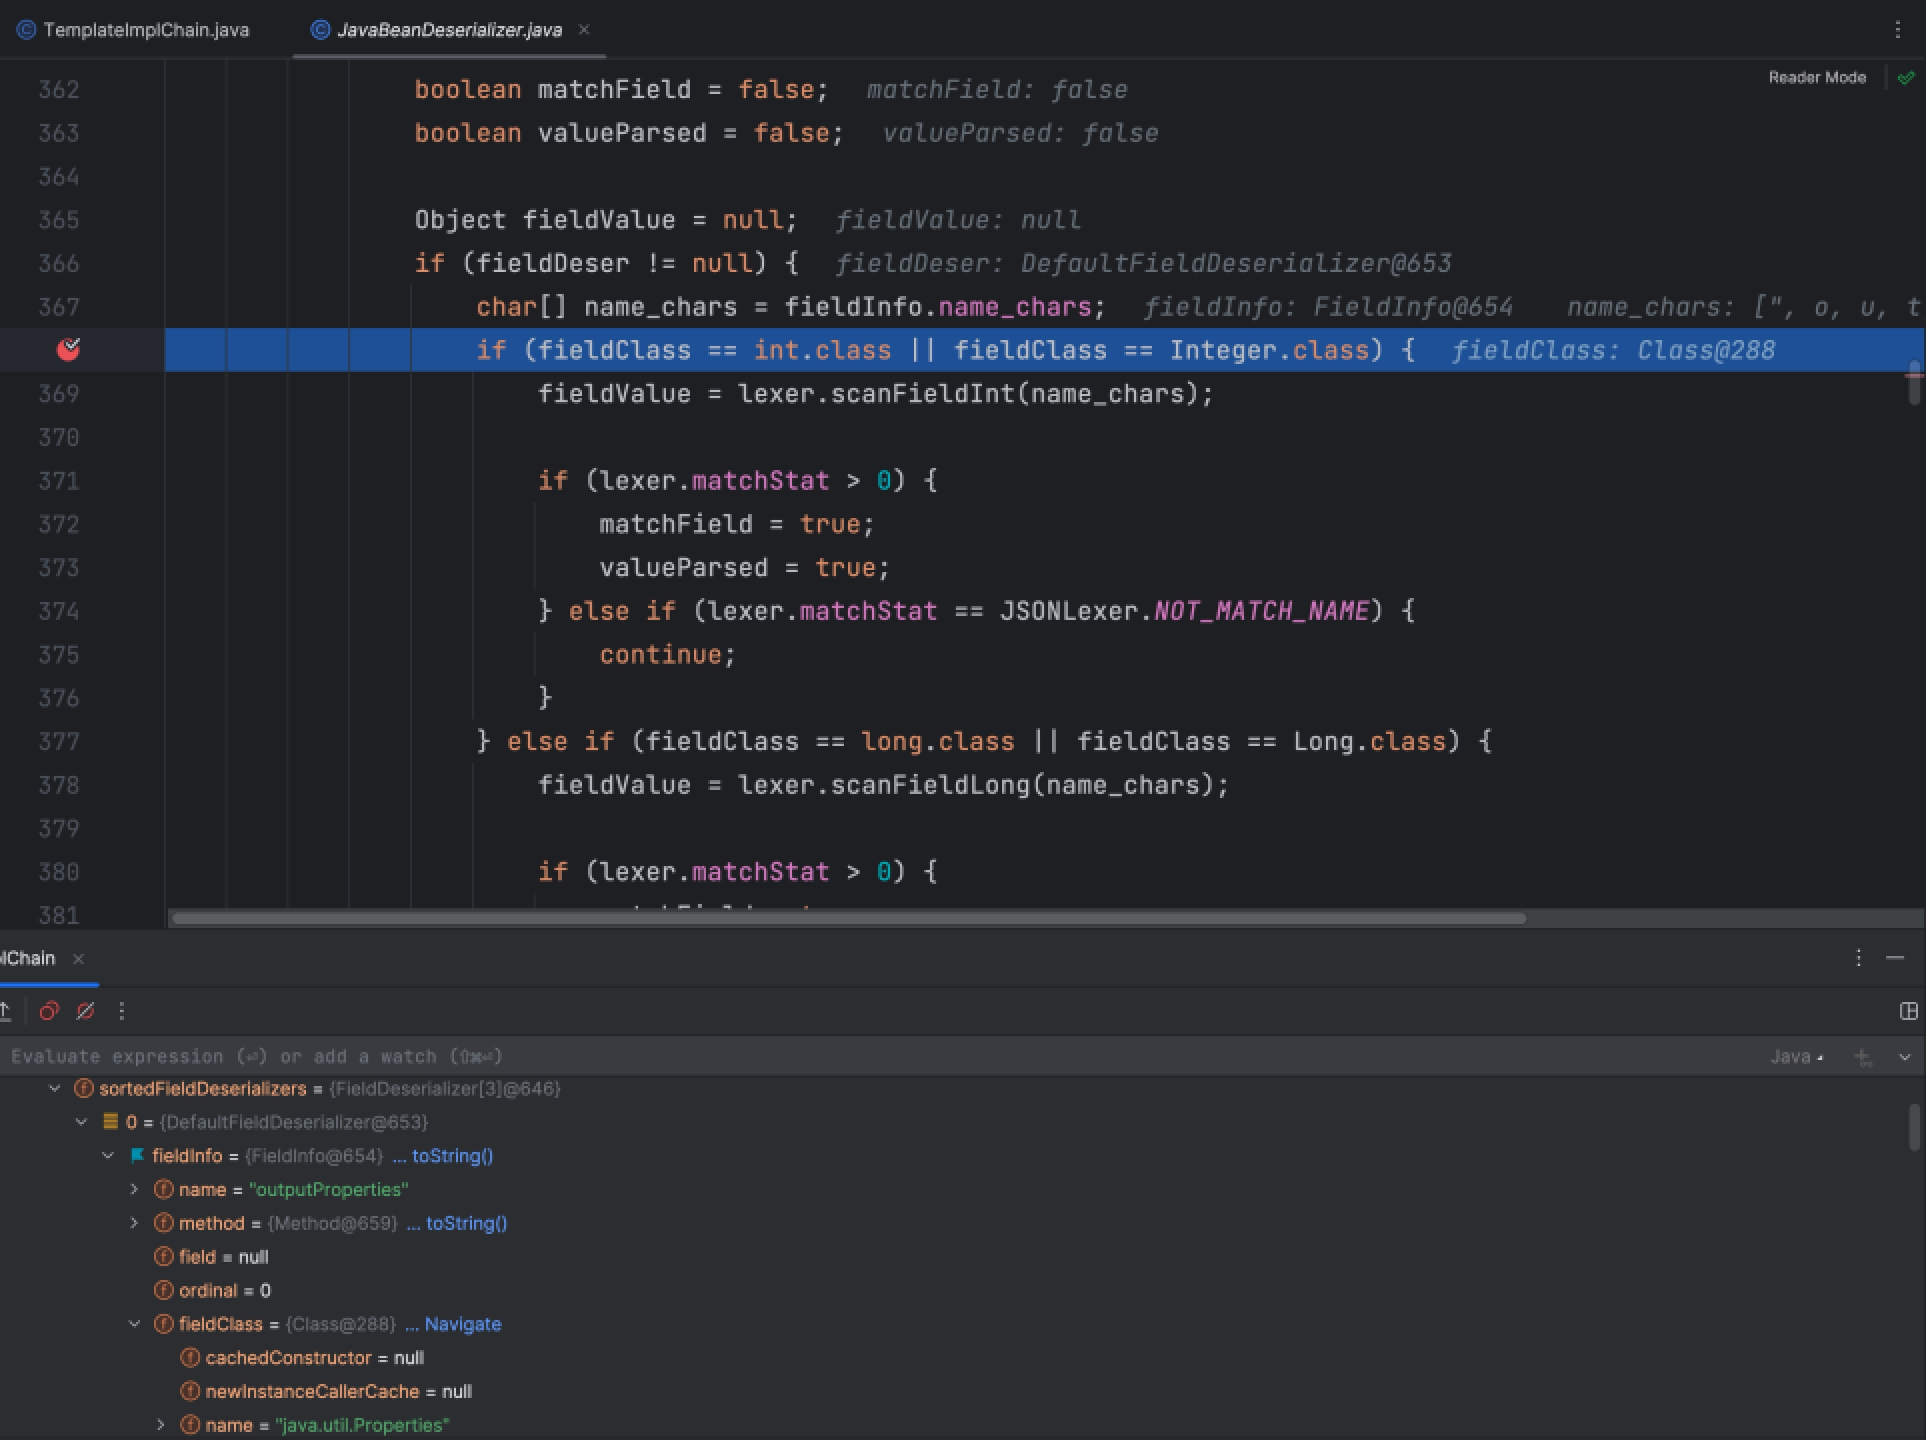Collapse the 0 = DefaultFieldDeserializer node
This screenshot has width=1926, height=1440.
coord(82,1122)
